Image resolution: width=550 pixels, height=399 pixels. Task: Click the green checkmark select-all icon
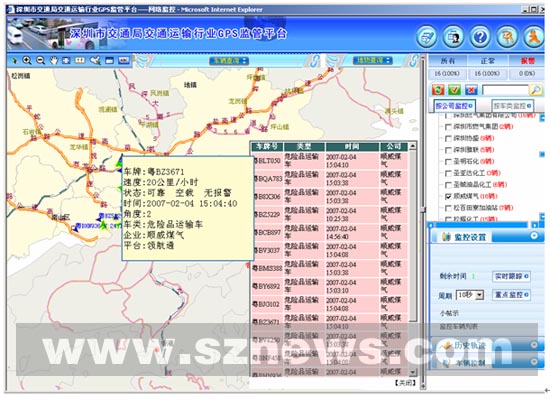(x=454, y=90)
